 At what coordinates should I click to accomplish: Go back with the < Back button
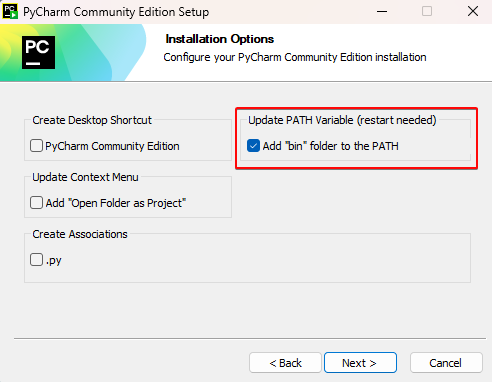285,363
